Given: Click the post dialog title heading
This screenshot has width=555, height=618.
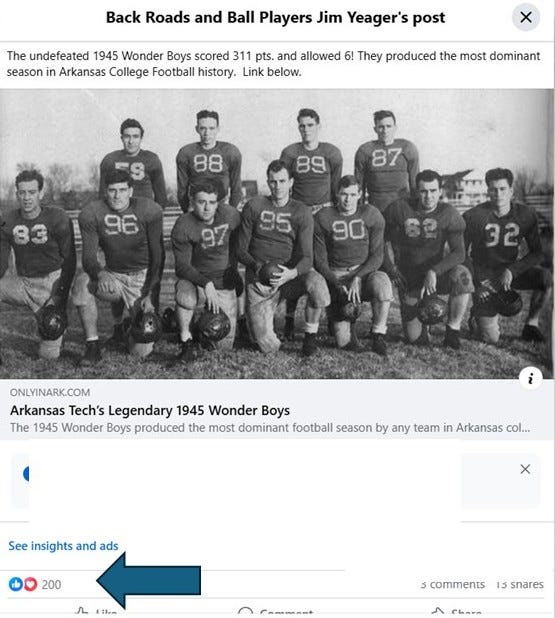Looking at the screenshot, I should pos(276,17).
